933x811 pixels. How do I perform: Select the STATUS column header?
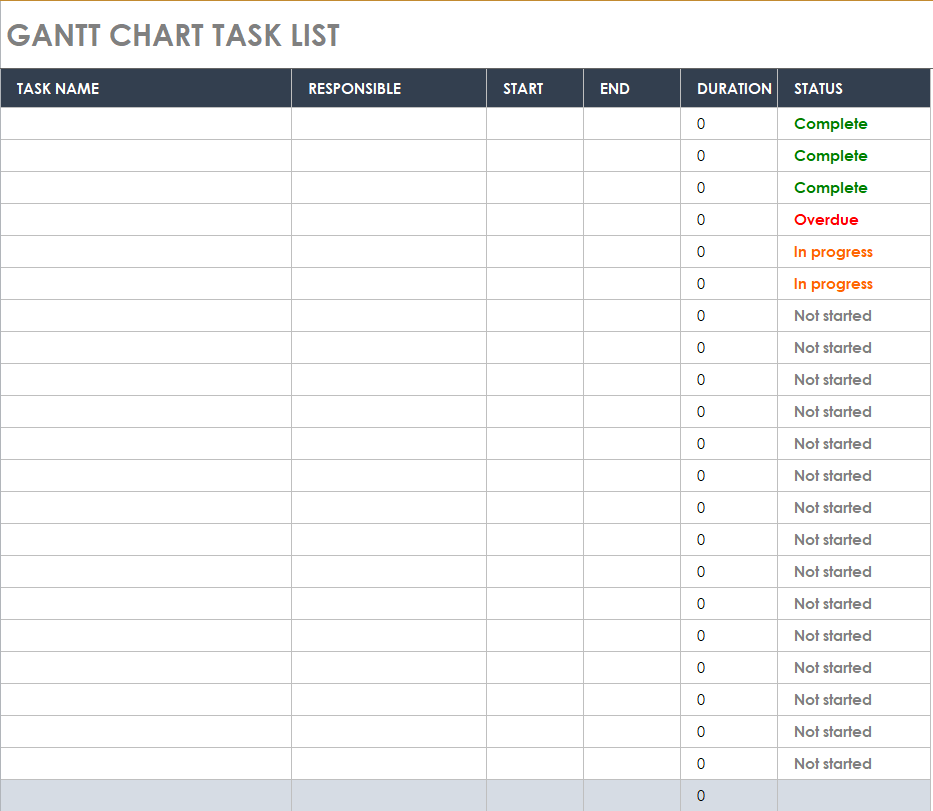tap(854, 88)
